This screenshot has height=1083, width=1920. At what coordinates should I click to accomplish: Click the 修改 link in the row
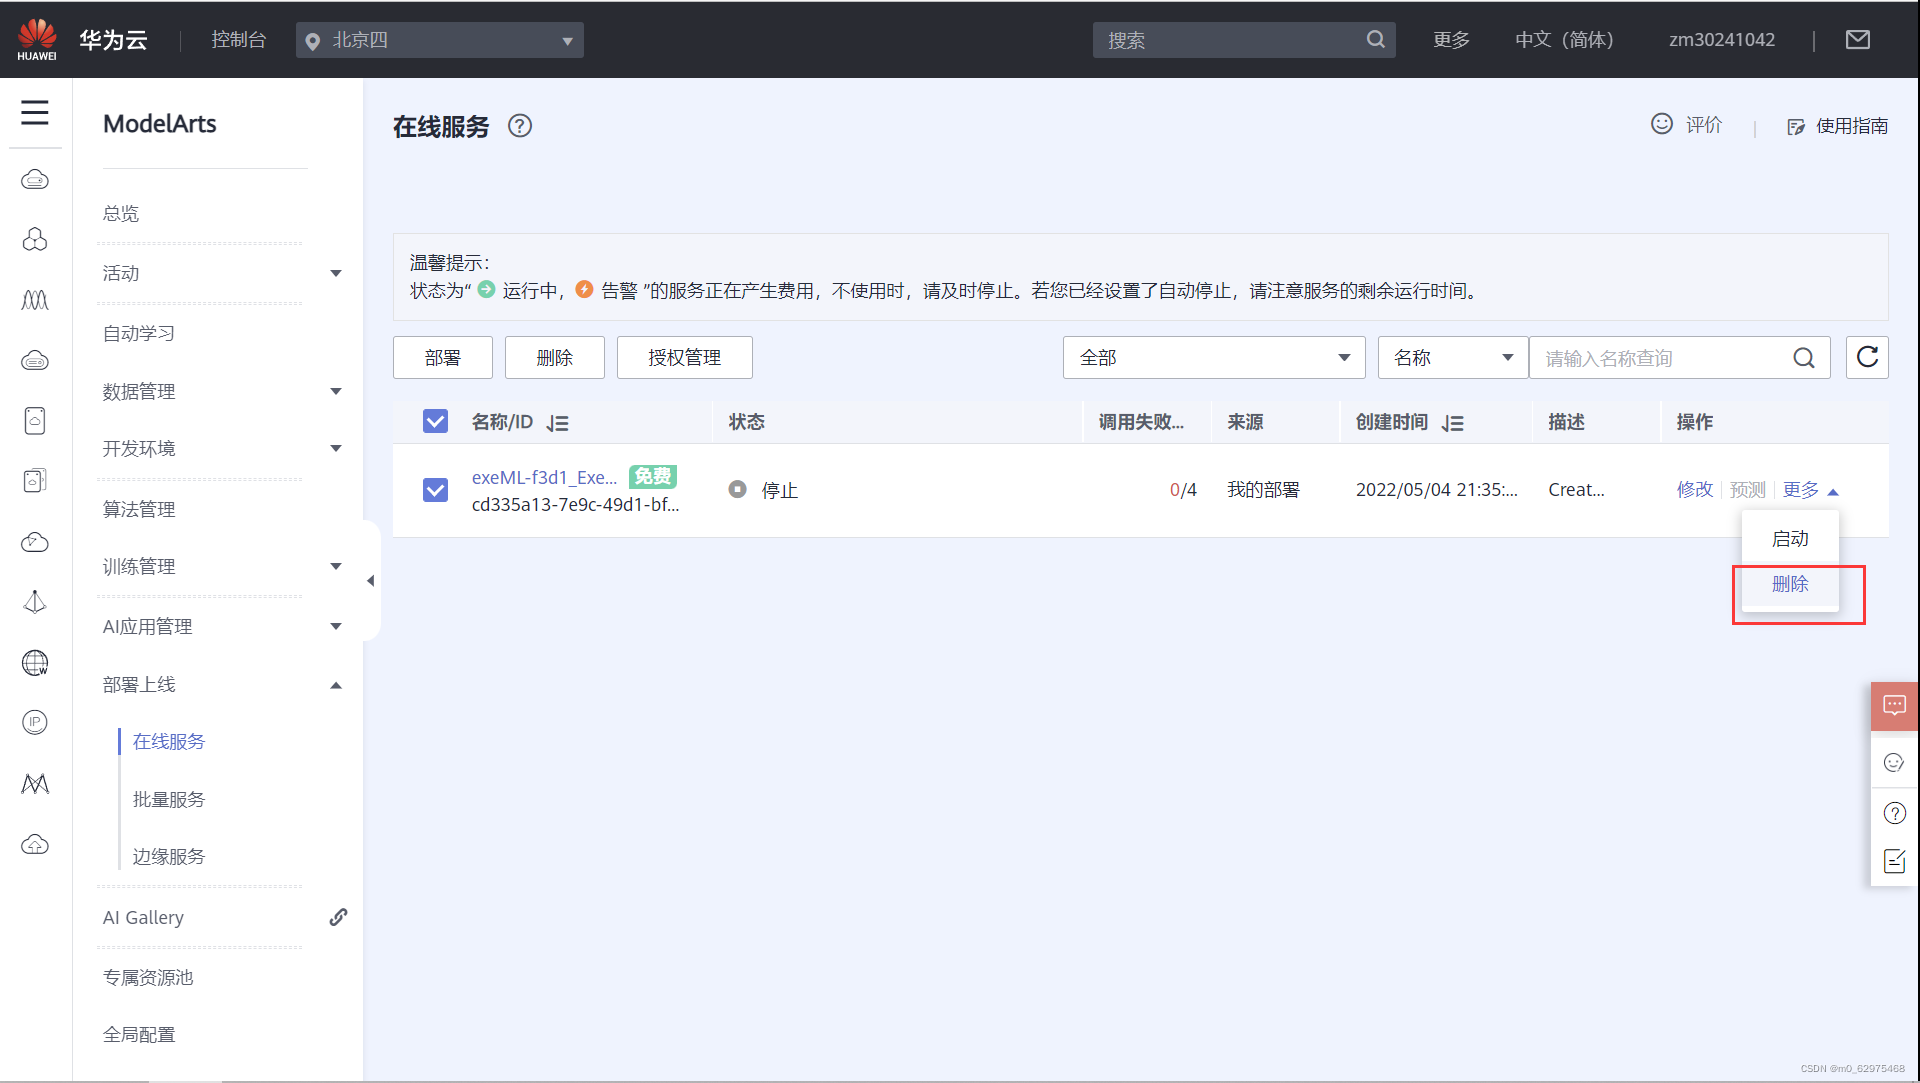1695,490
